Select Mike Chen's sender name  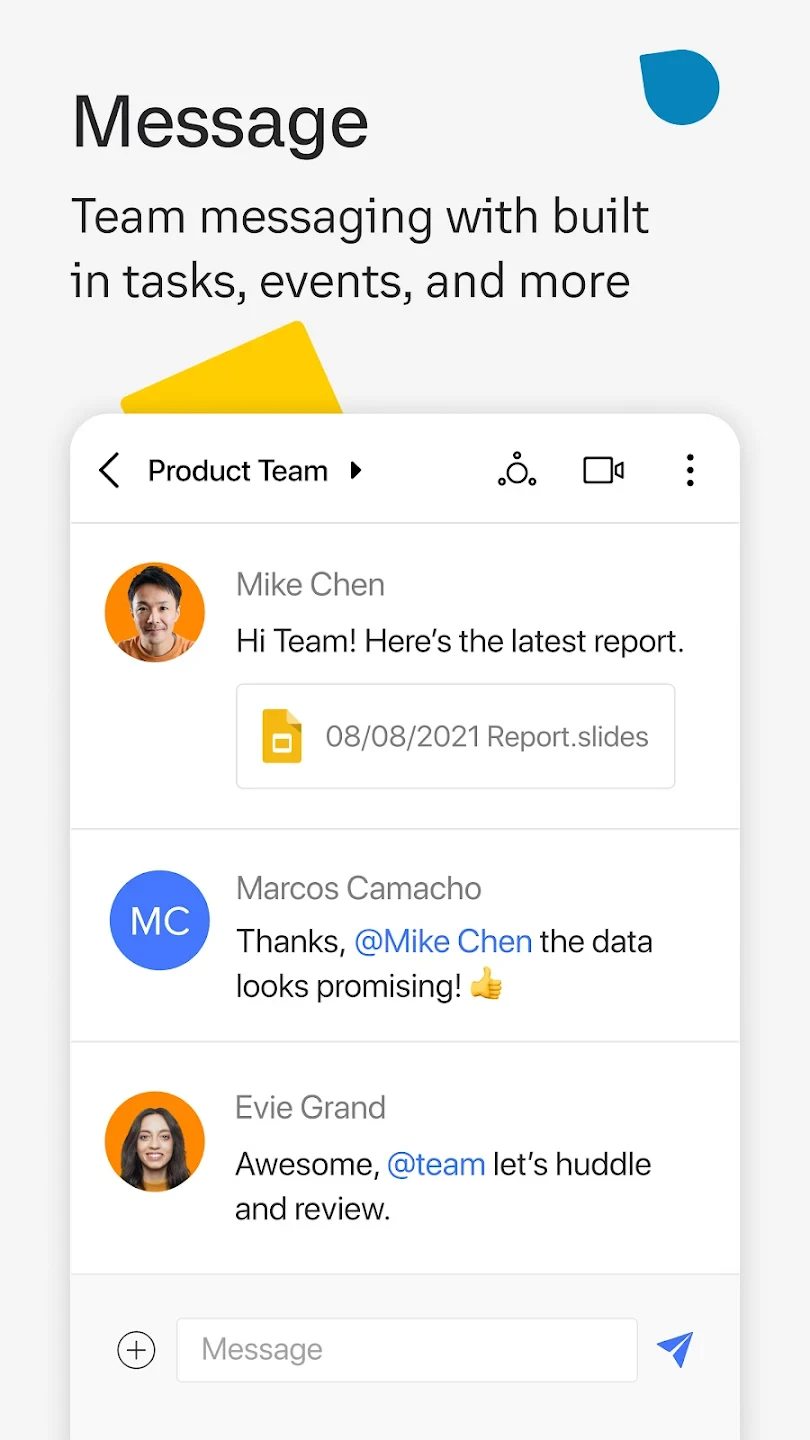310,584
